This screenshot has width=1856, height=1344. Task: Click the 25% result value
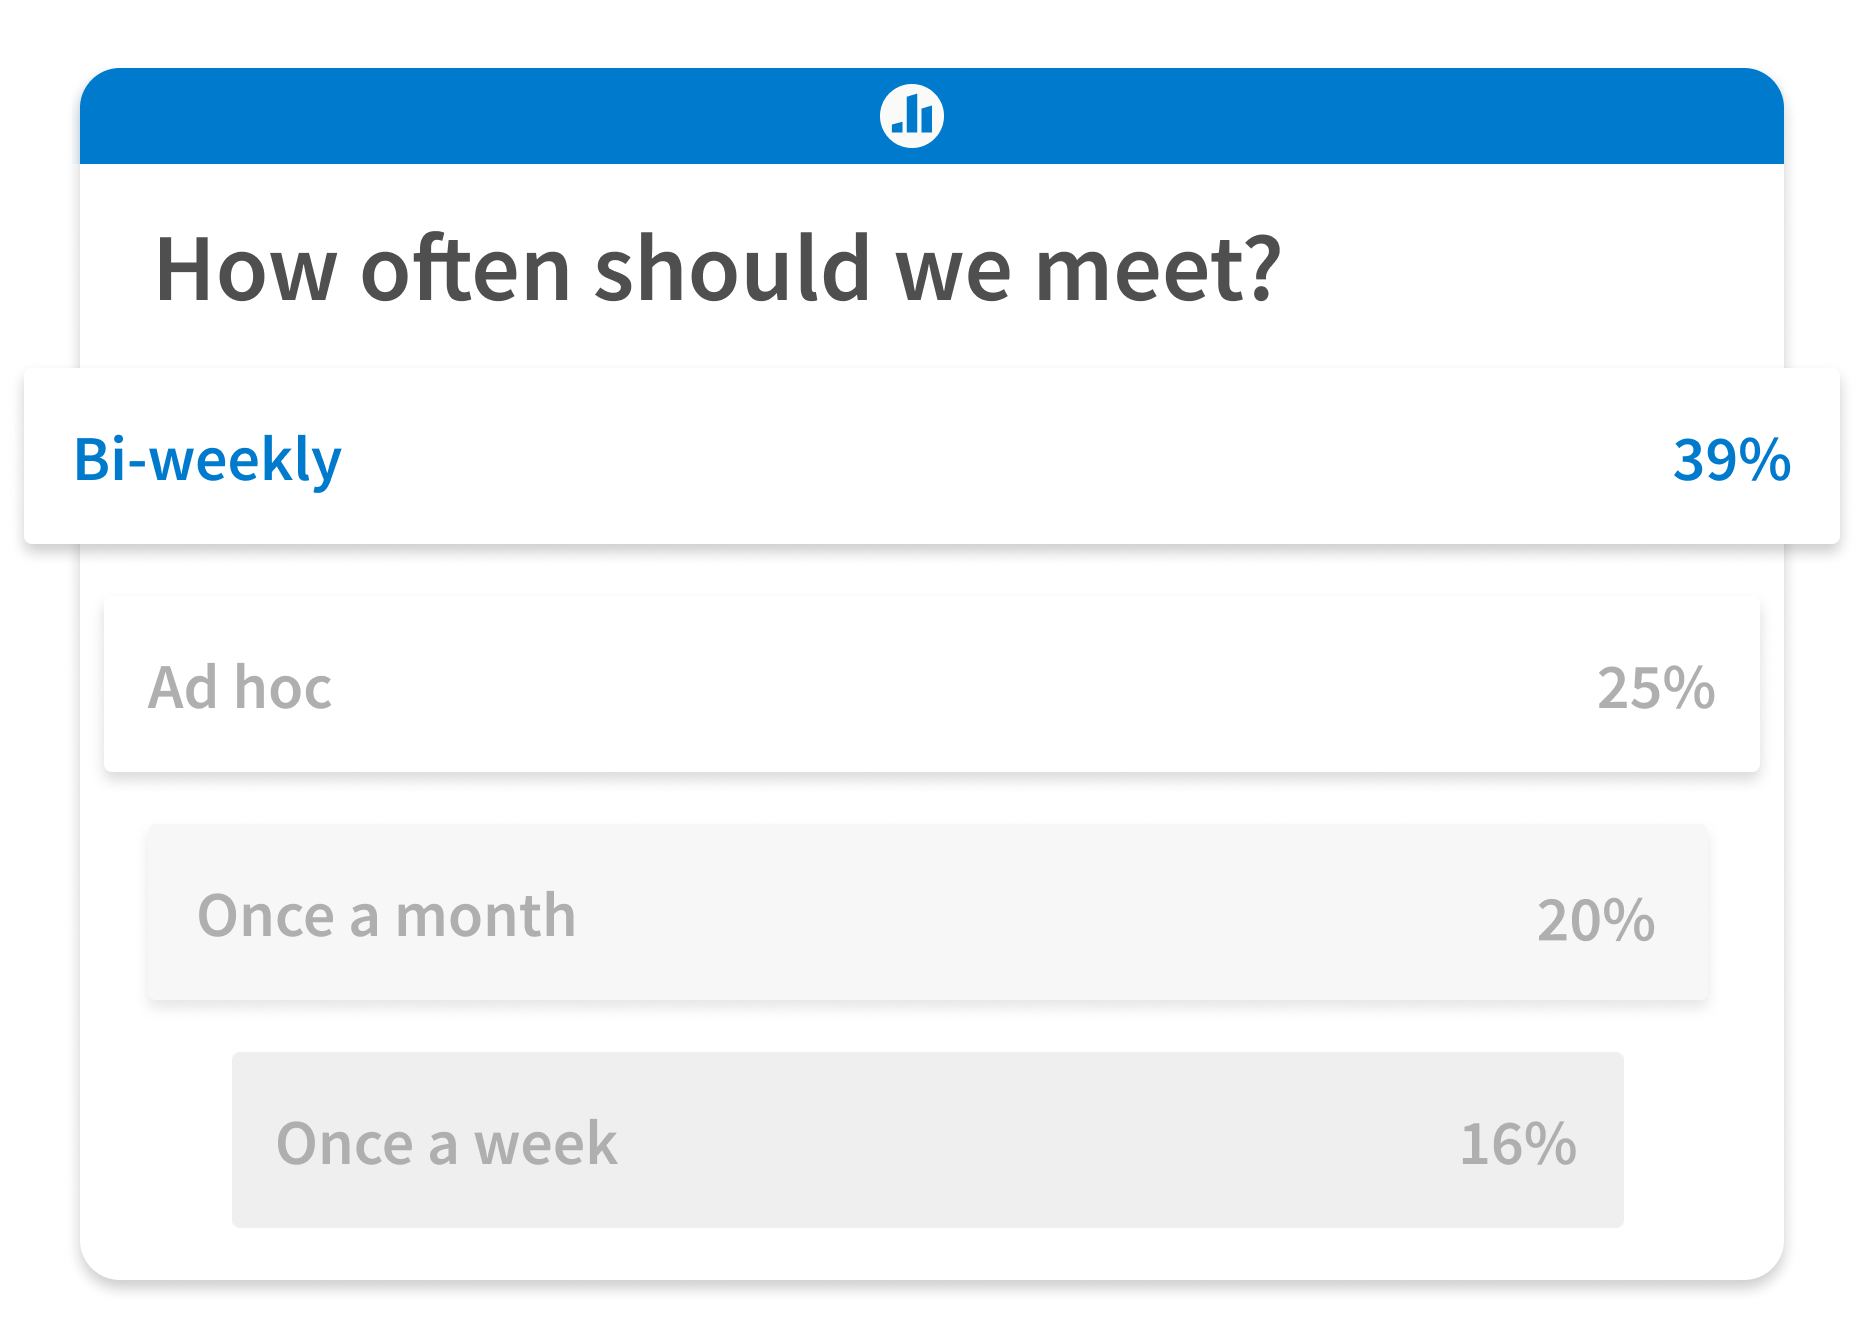[x=1656, y=688]
